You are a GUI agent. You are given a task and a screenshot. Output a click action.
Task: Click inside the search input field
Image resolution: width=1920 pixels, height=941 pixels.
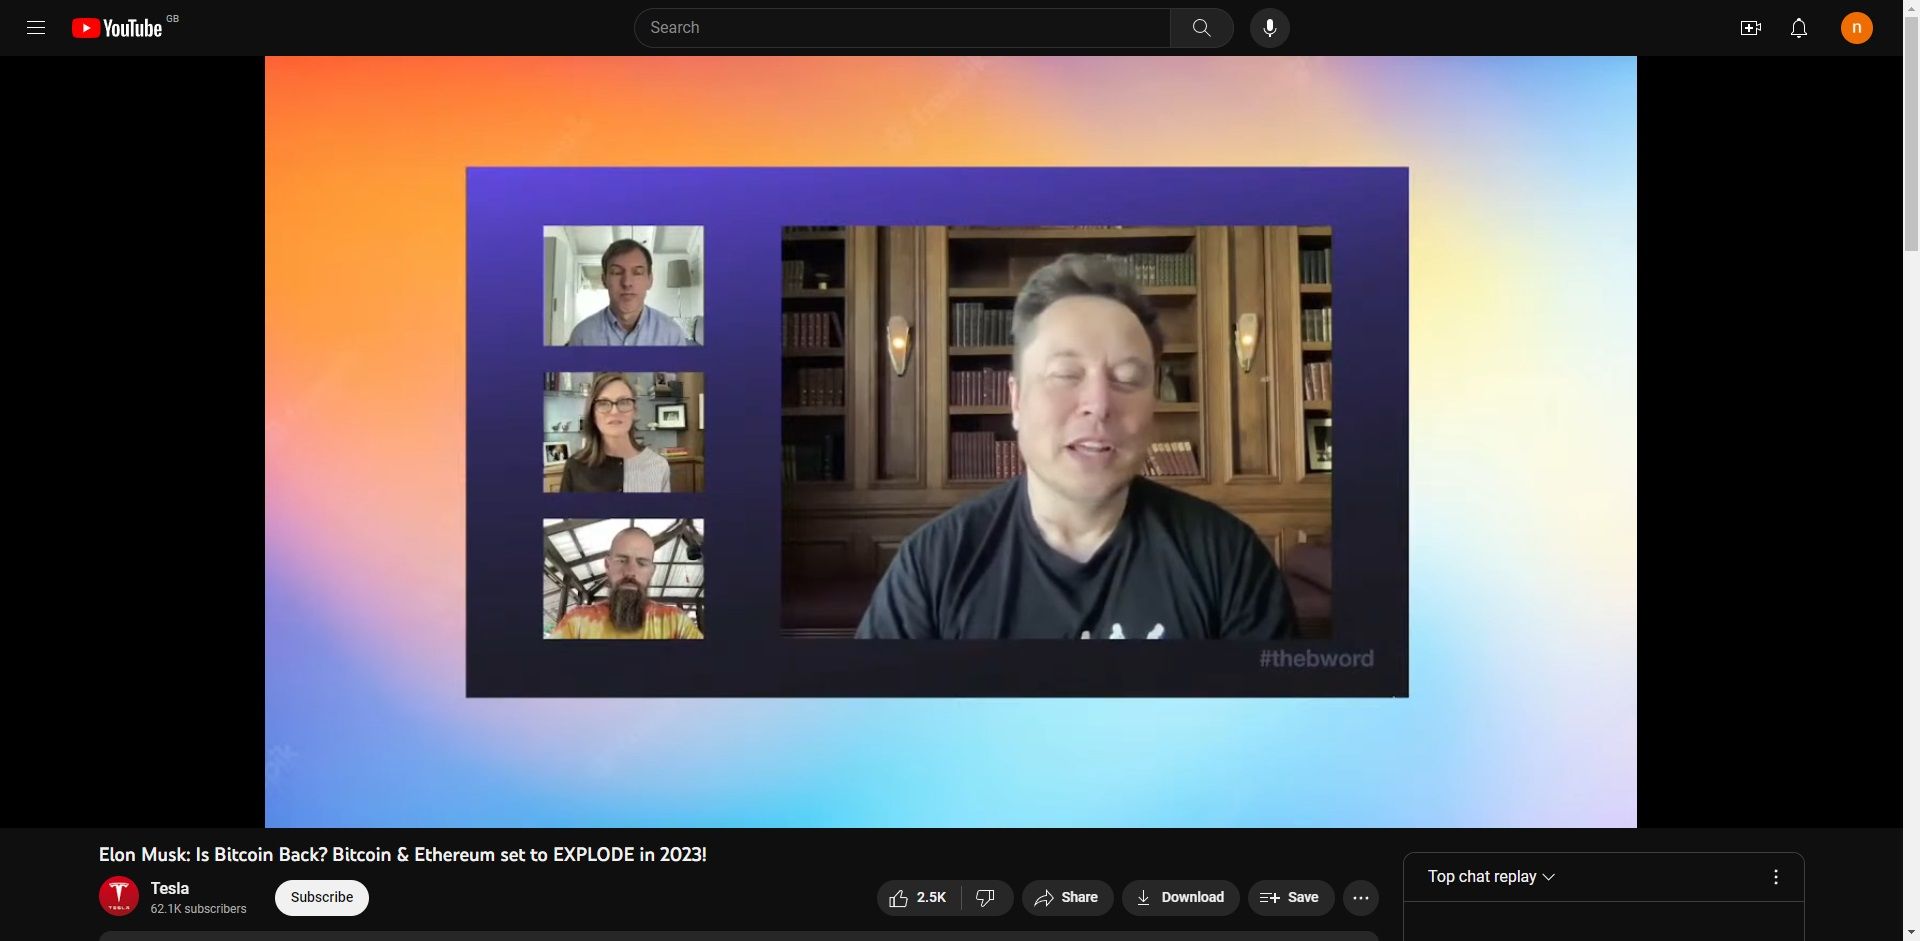(x=900, y=27)
